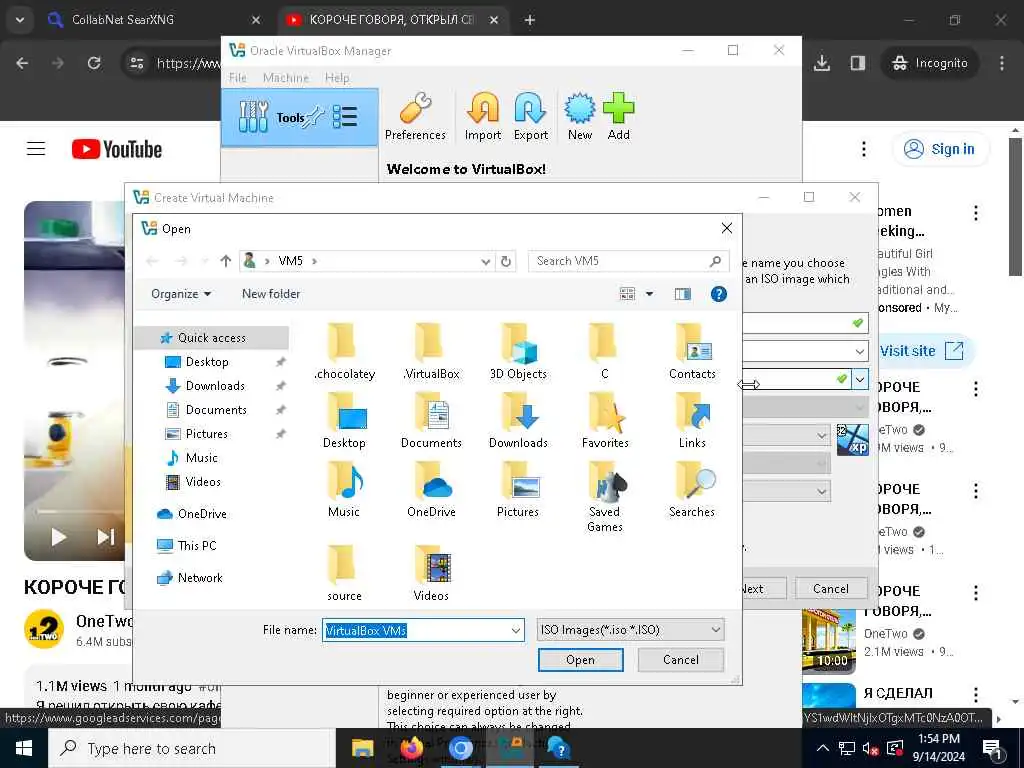
Task: Cancel the Open file dialog
Action: coord(680,660)
